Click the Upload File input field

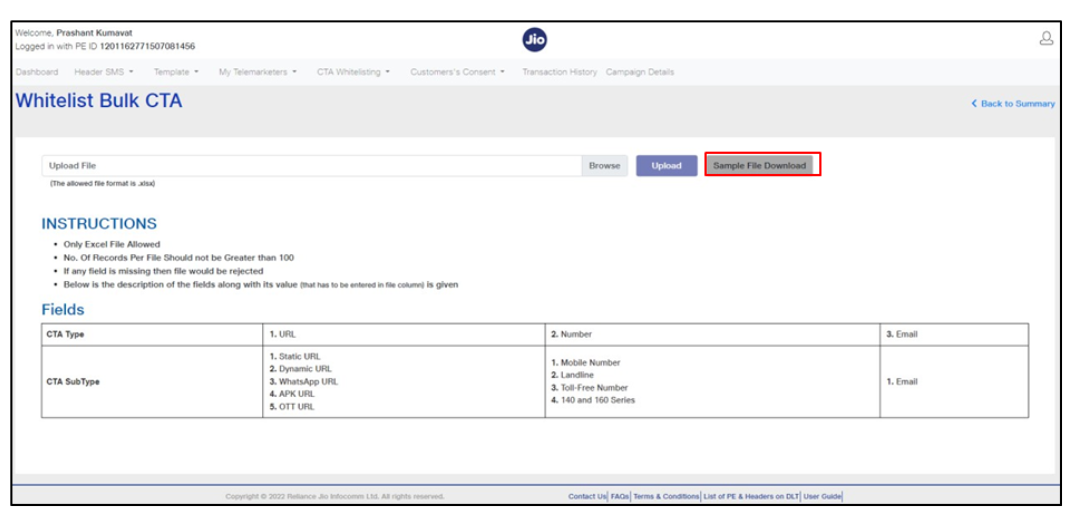(312, 166)
